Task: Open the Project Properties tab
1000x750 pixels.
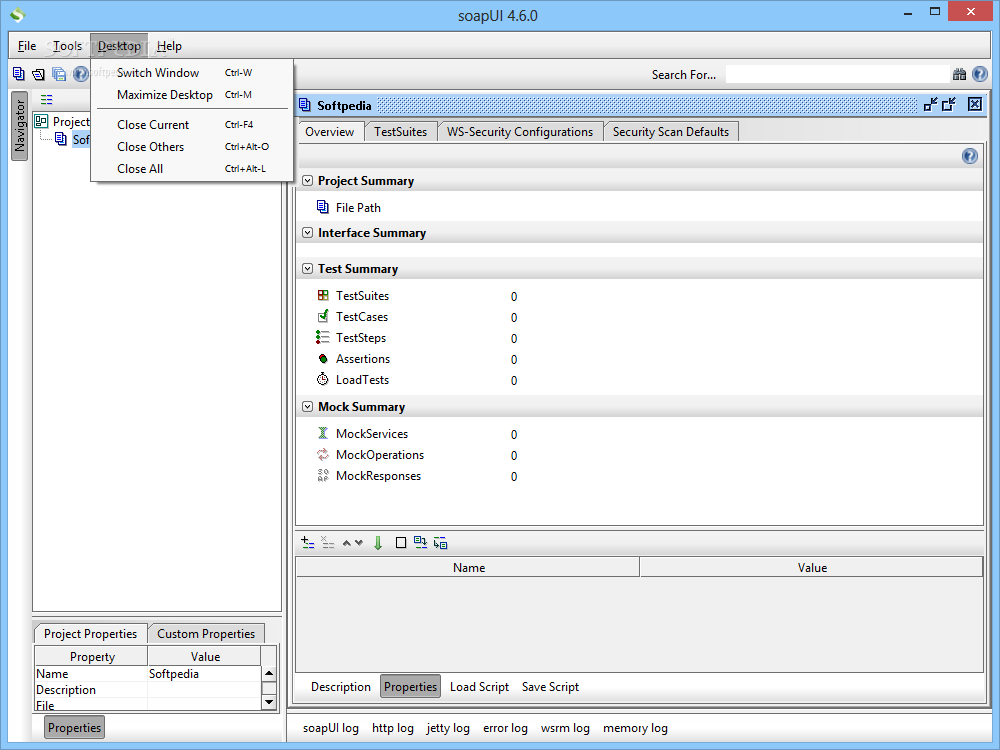Action: coord(91,633)
